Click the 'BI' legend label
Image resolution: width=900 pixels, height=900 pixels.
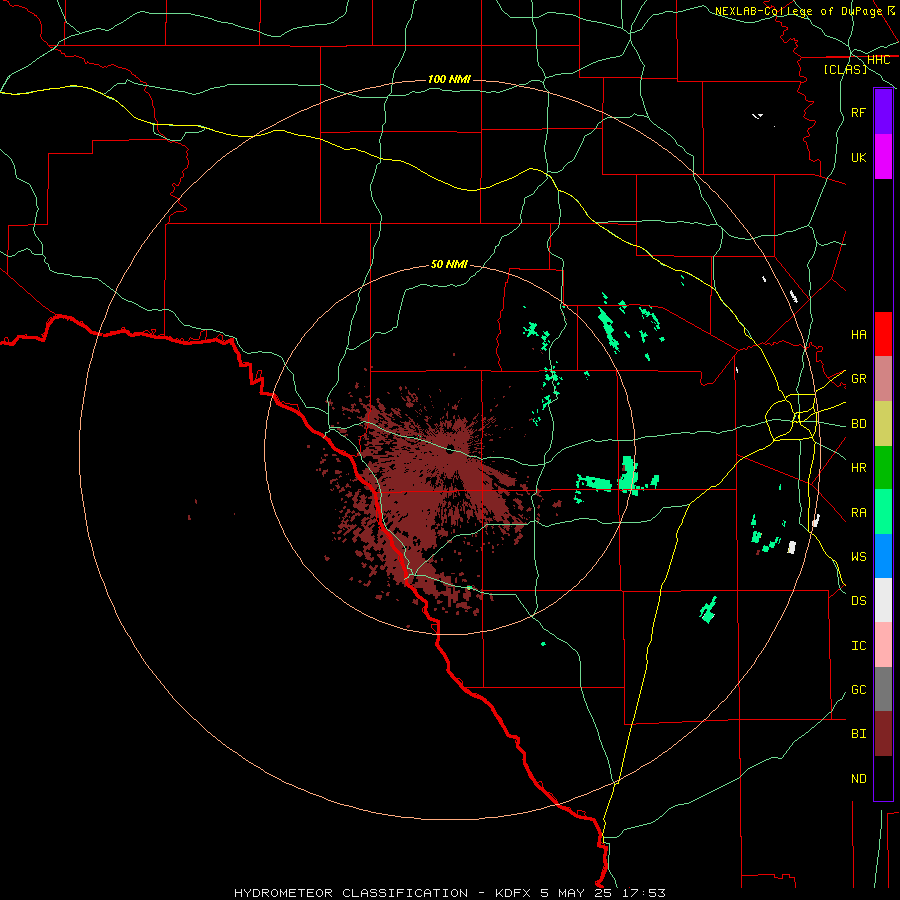pos(858,734)
